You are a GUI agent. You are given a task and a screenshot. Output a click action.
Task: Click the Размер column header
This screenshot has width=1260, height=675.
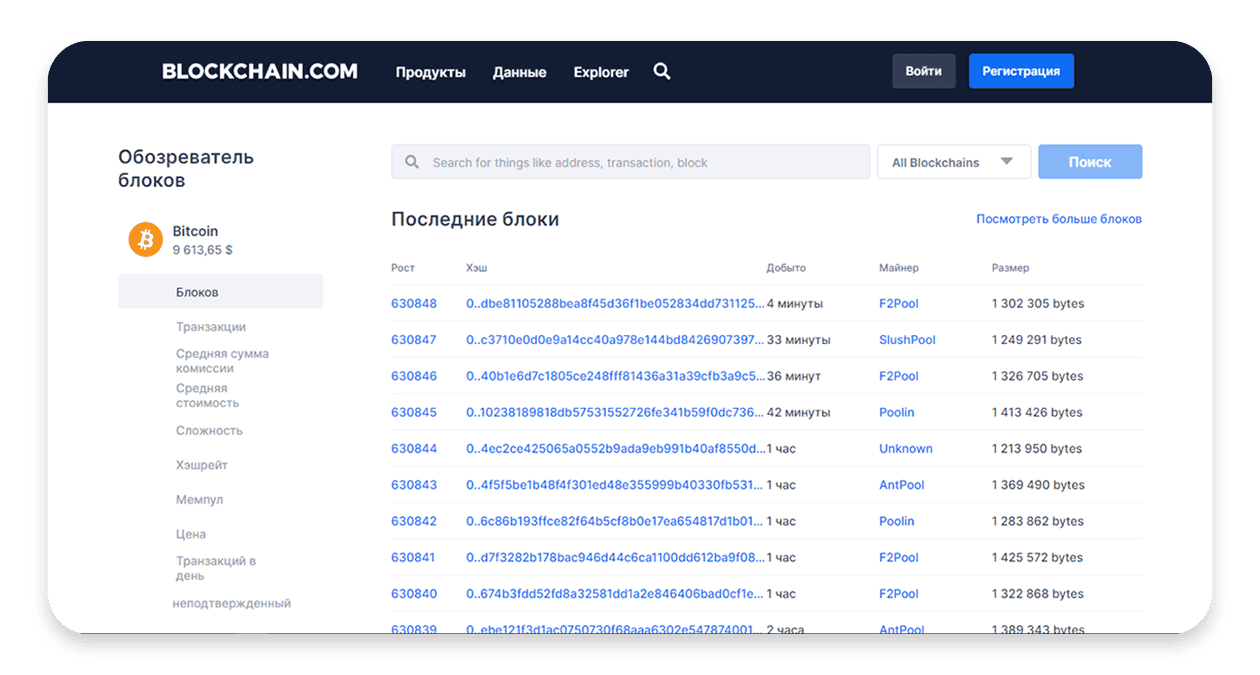click(x=1010, y=268)
